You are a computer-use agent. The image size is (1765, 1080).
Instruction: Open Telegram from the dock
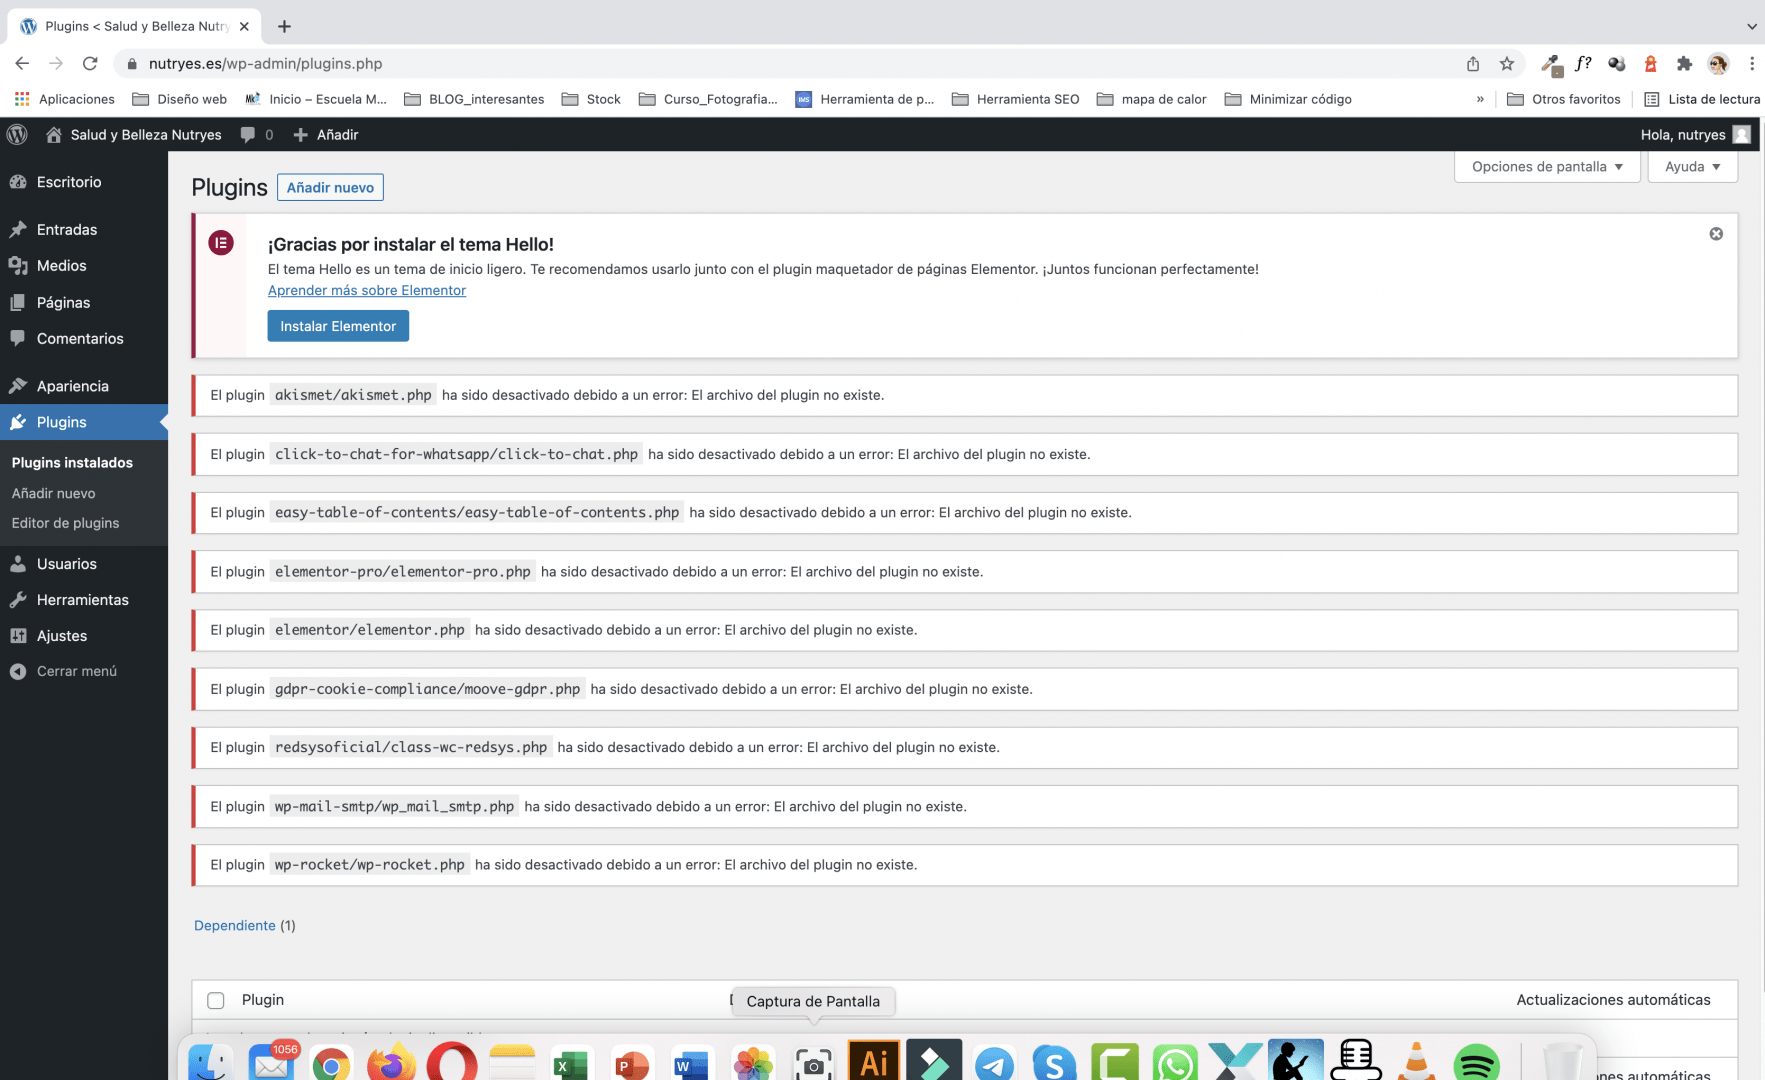point(994,1063)
